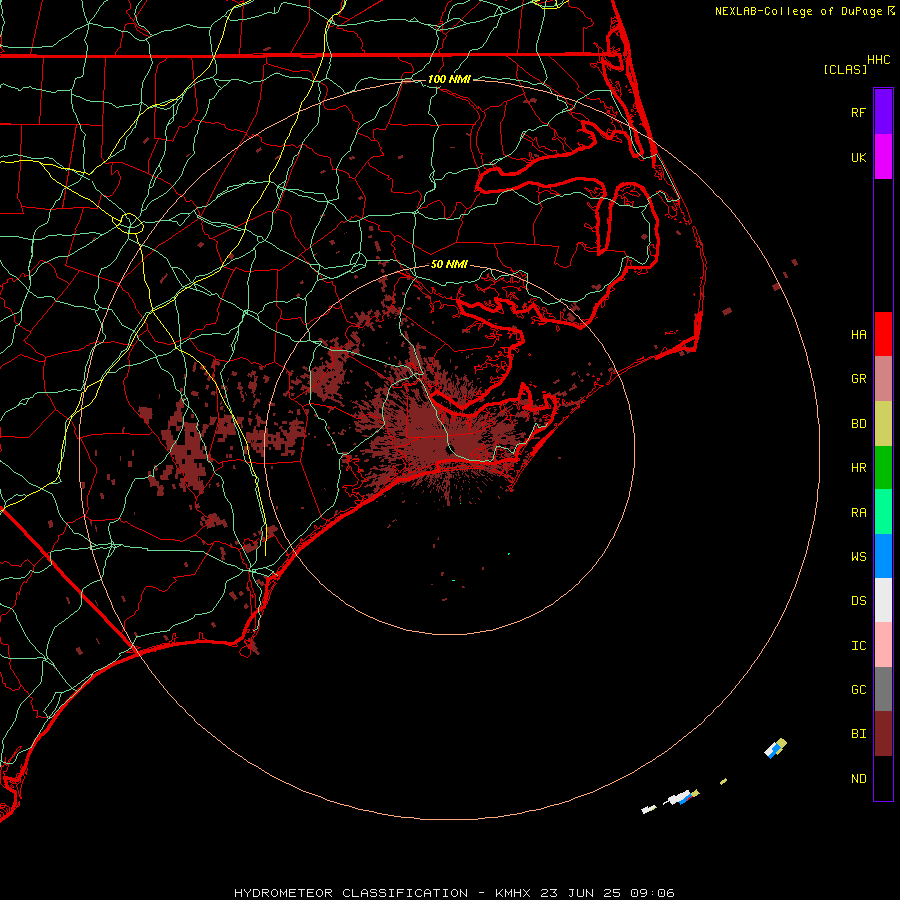Click the UK legend label
This screenshot has height=900, width=900.
click(858, 157)
